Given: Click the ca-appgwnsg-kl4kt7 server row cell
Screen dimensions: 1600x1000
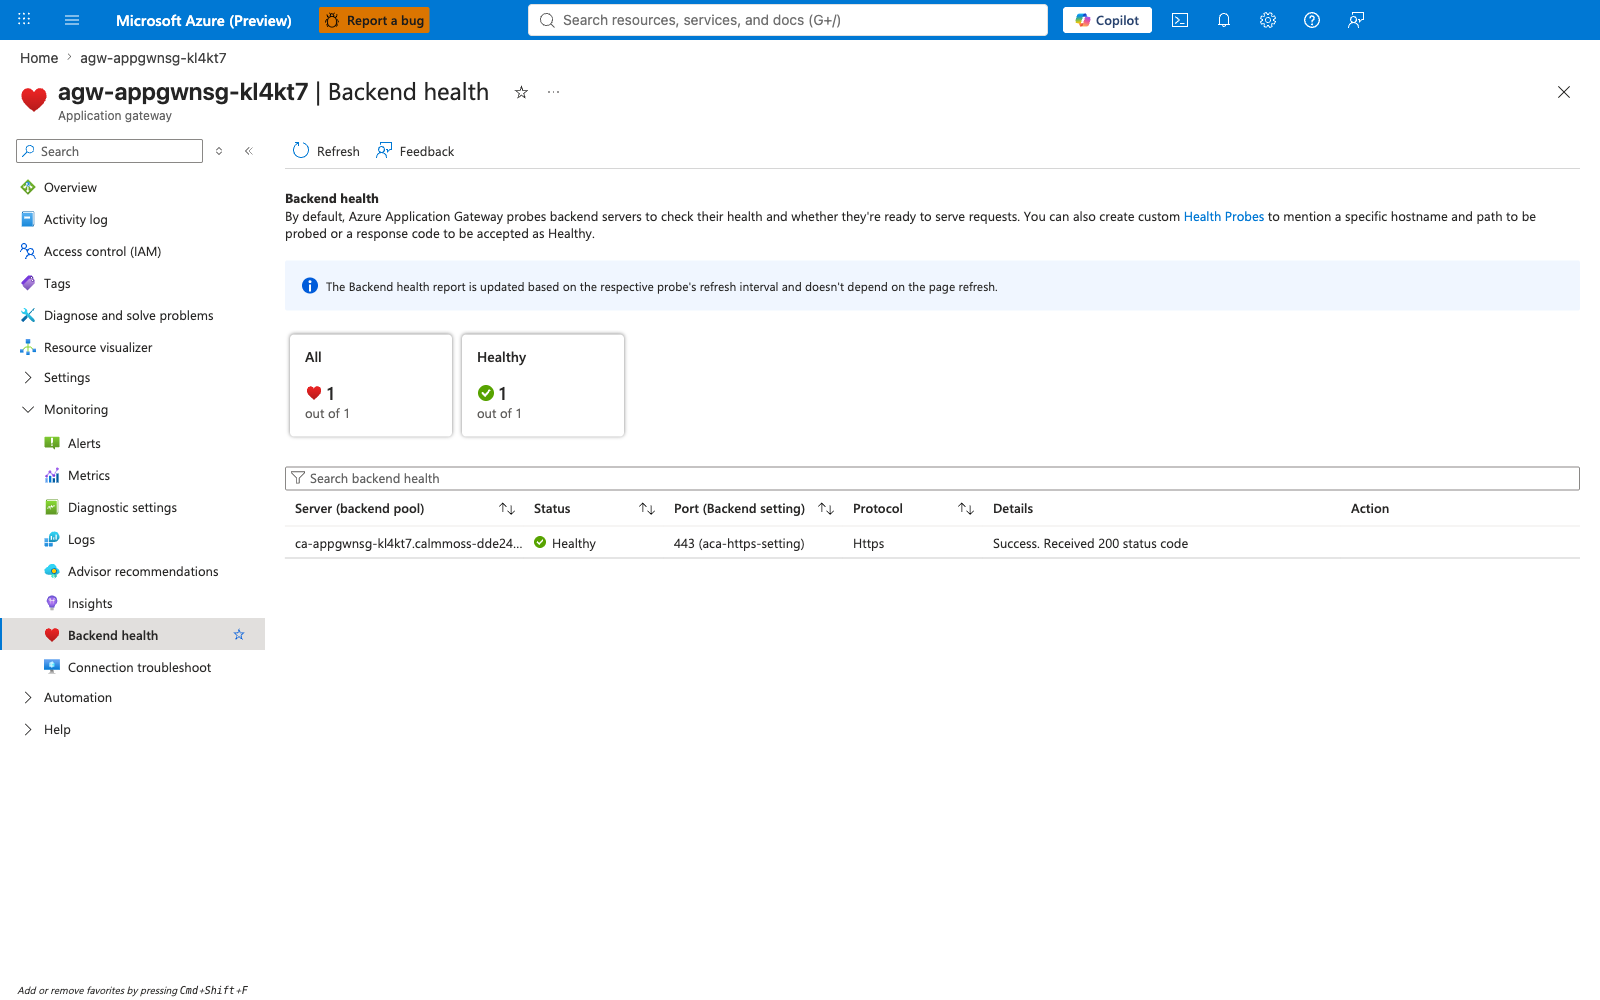Looking at the screenshot, I should [x=409, y=543].
